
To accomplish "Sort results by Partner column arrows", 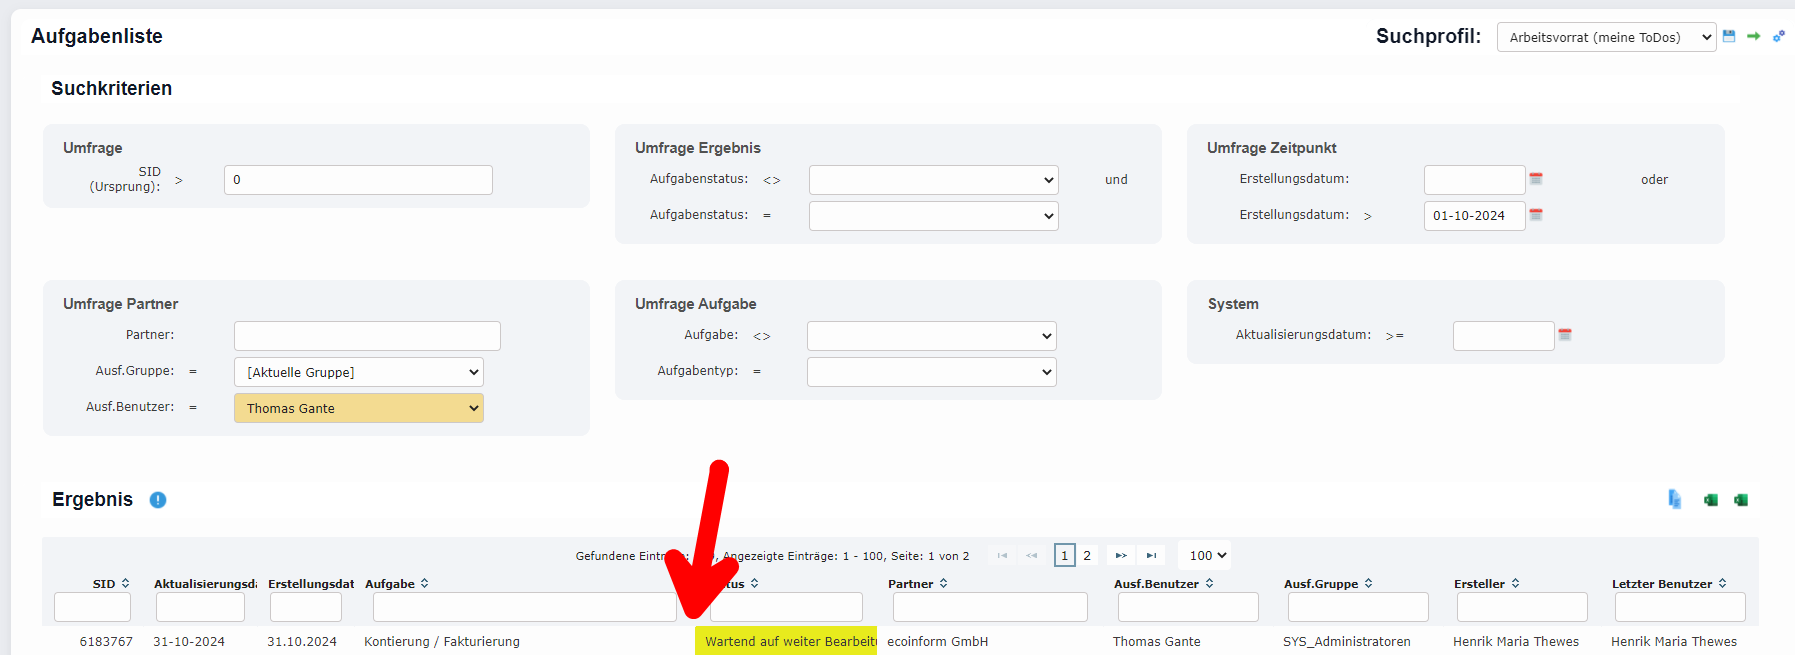I will click(x=943, y=583).
